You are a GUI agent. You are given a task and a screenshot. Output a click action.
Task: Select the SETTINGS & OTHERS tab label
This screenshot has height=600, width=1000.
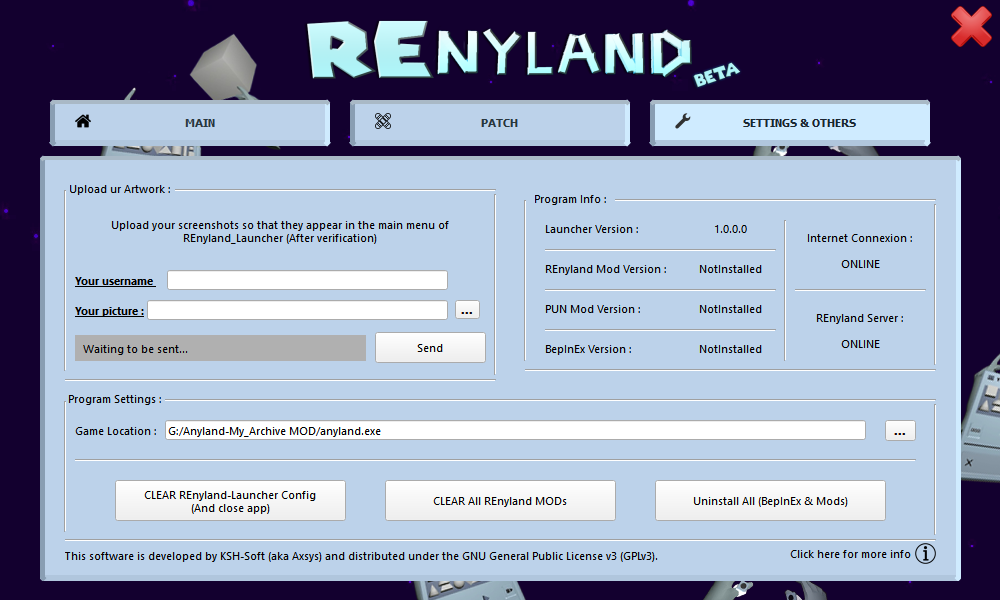[x=799, y=123]
